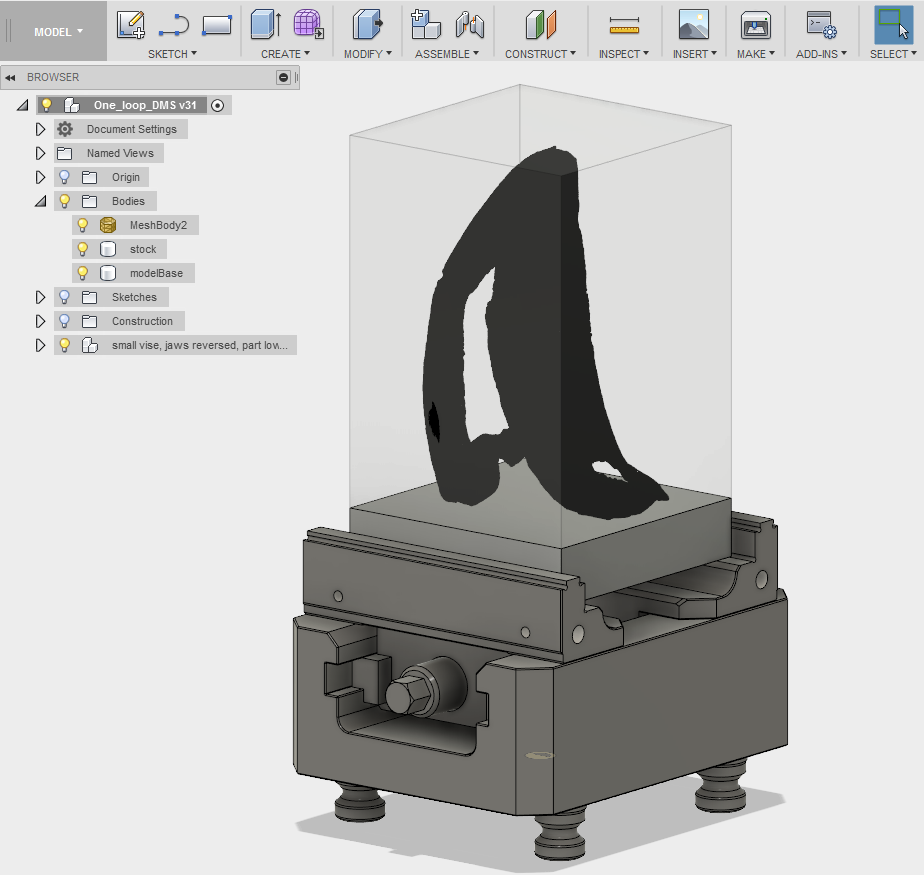This screenshot has height=875, width=924.
Task: Click the Document Settings gear icon
Action: pyautogui.click(x=65, y=129)
